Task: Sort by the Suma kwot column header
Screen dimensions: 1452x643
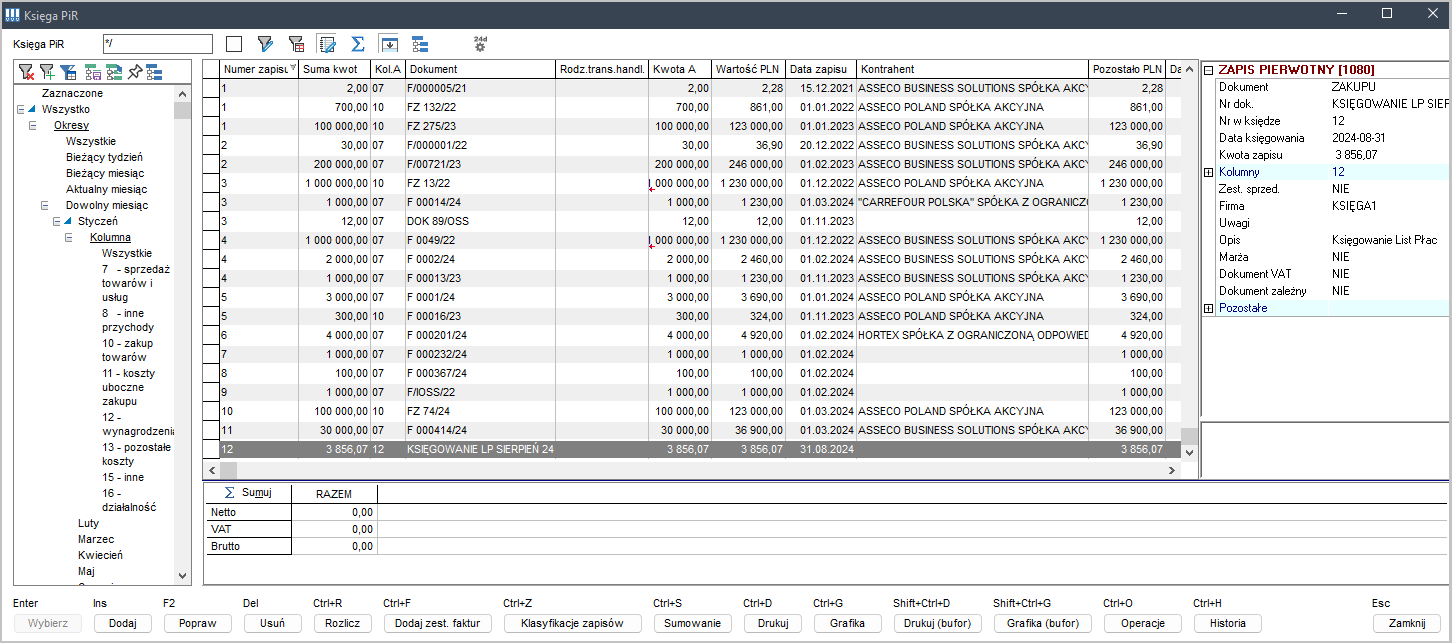Action: coord(335,69)
